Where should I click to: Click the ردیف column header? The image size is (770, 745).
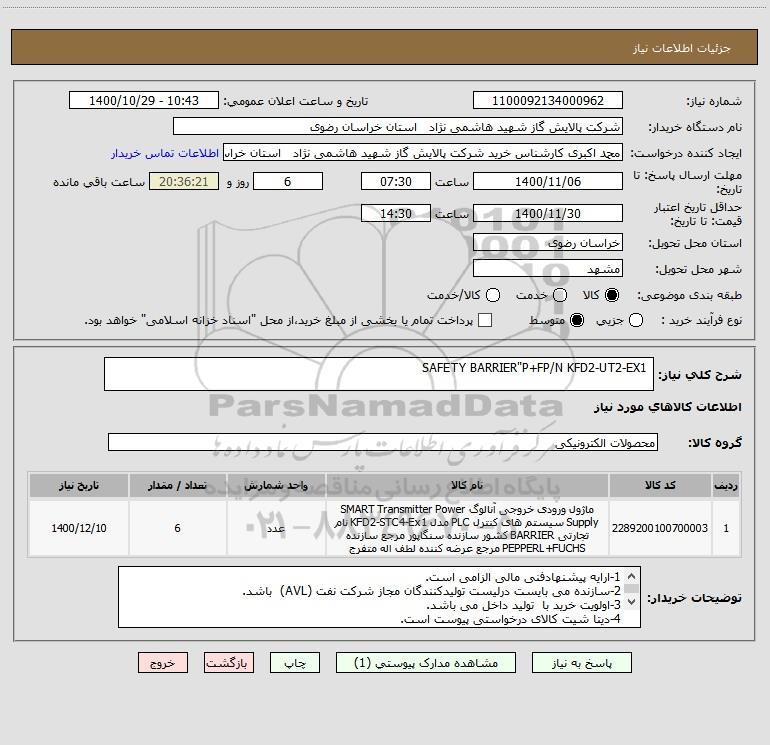(726, 485)
